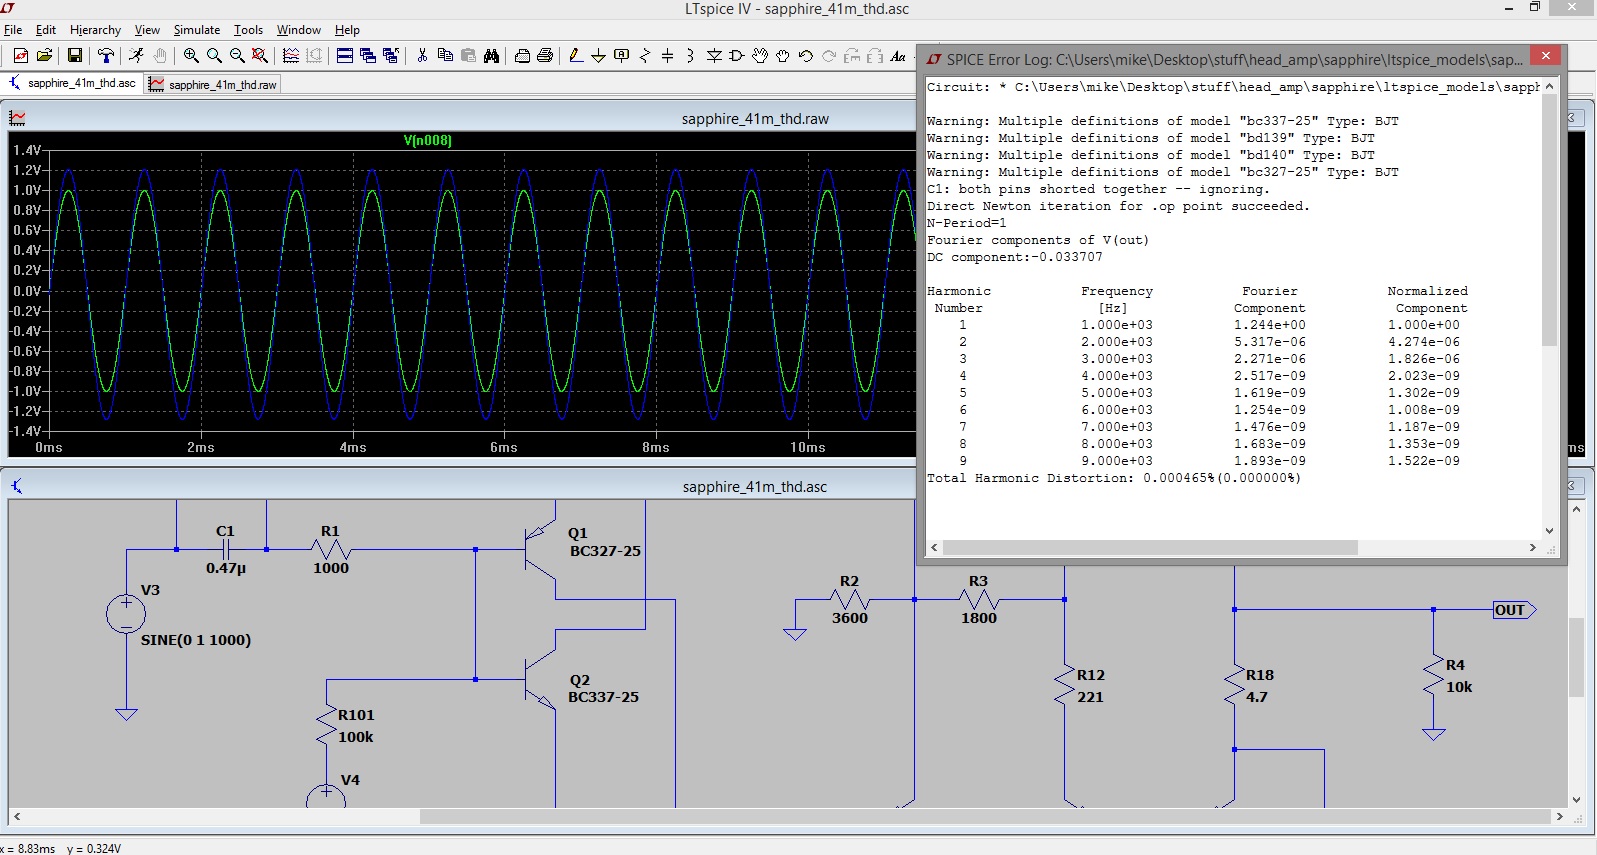This screenshot has height=855, width=1597.
Task: Open a file with the folder icon
Action: coord(44,56)
